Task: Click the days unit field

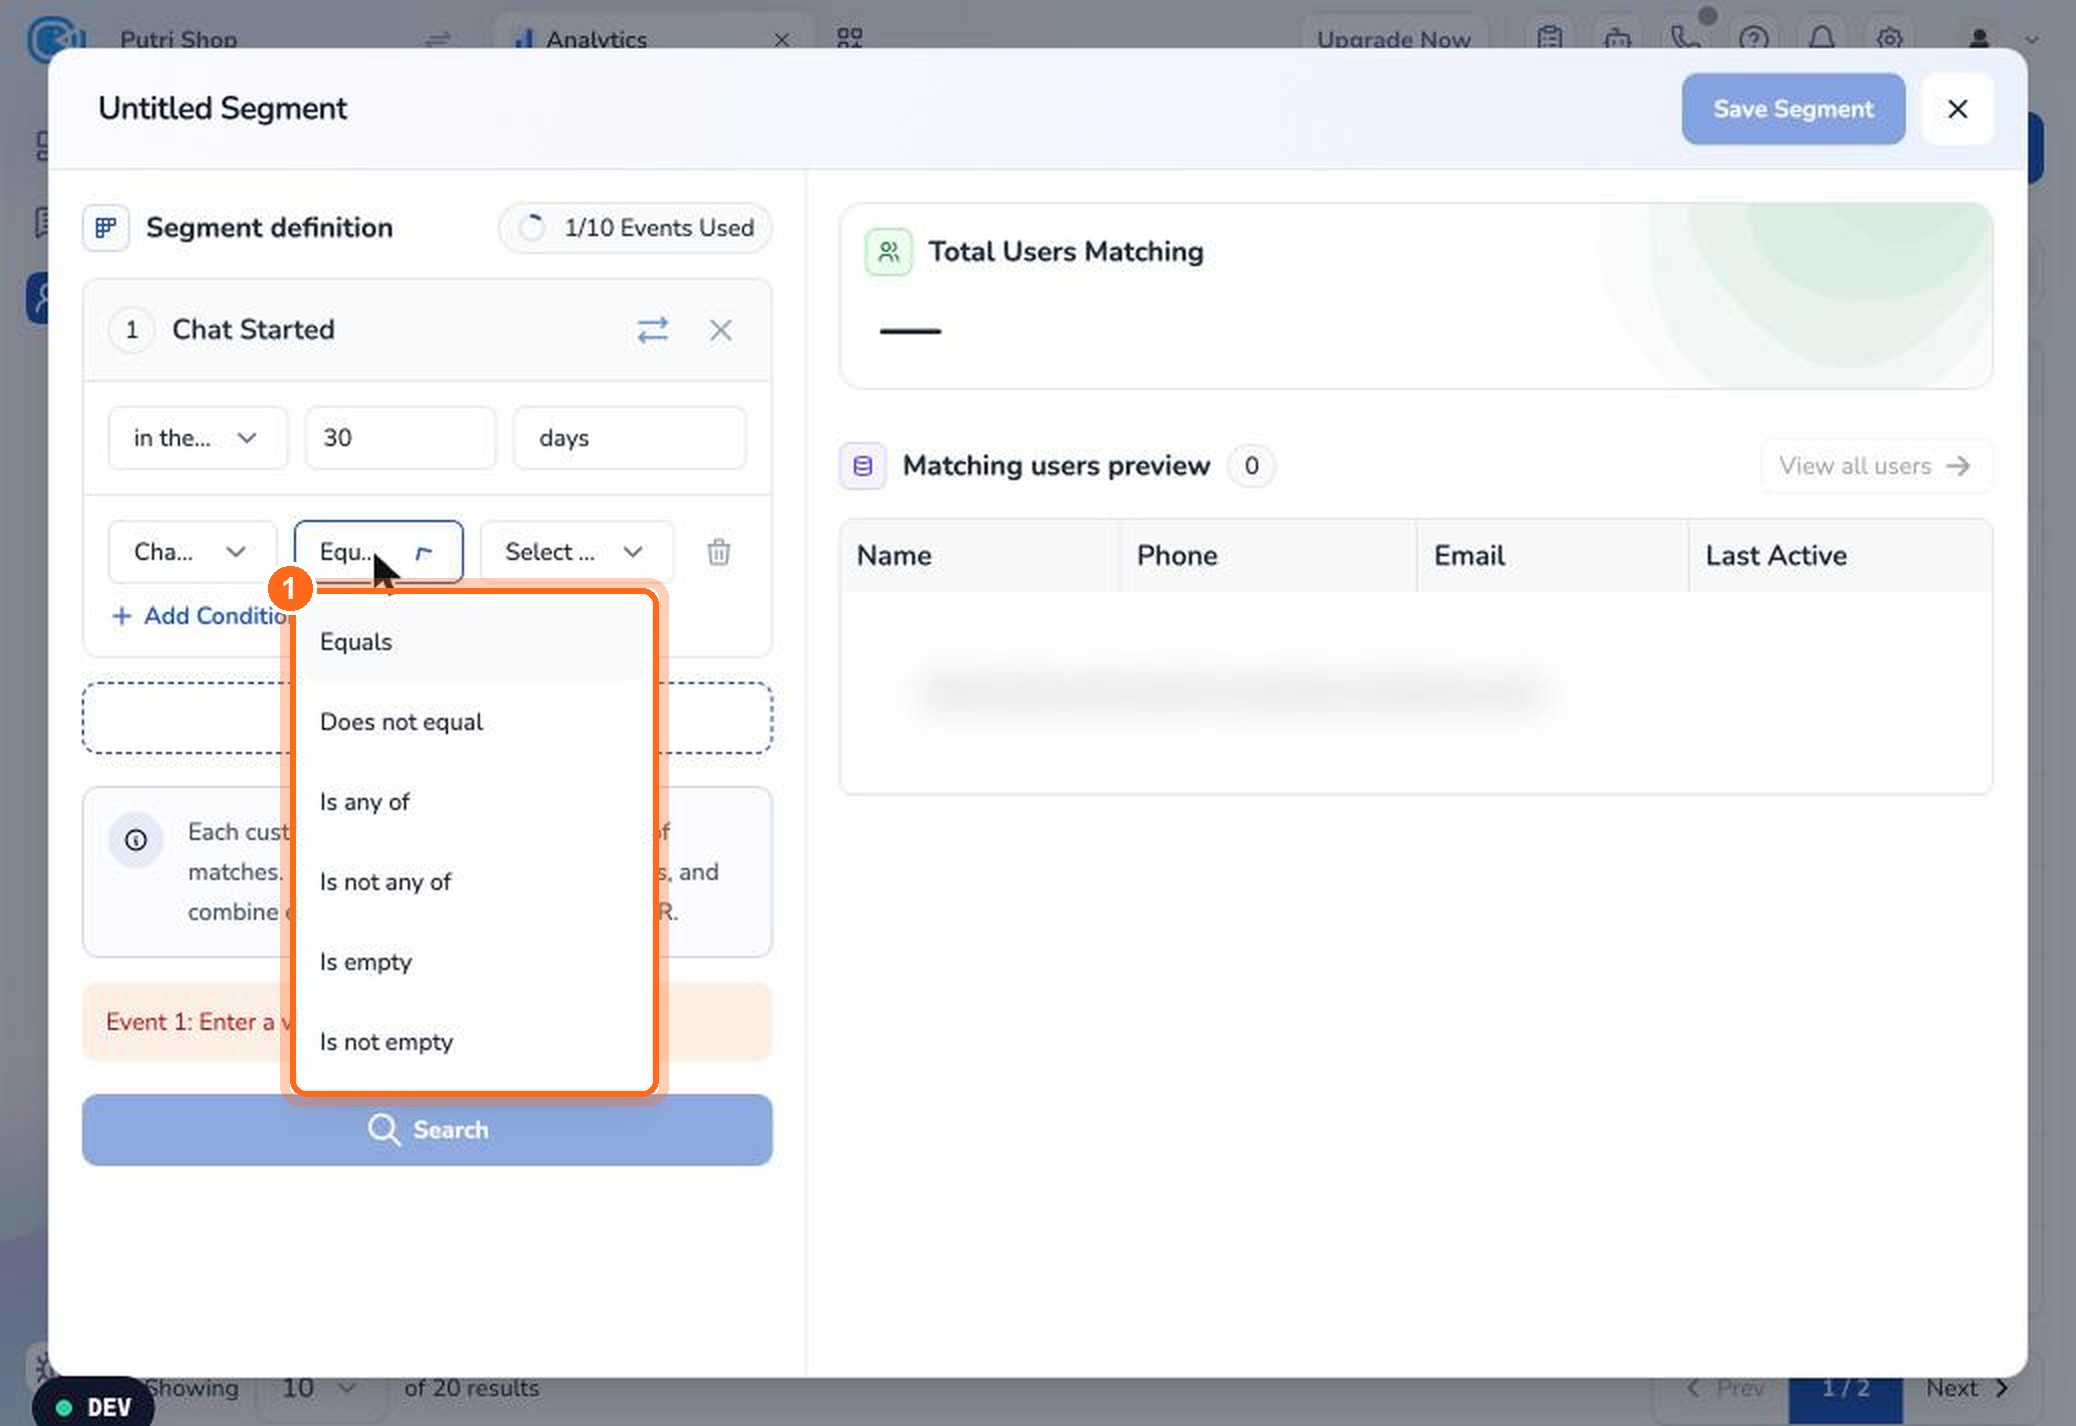Action: [629, 438]
